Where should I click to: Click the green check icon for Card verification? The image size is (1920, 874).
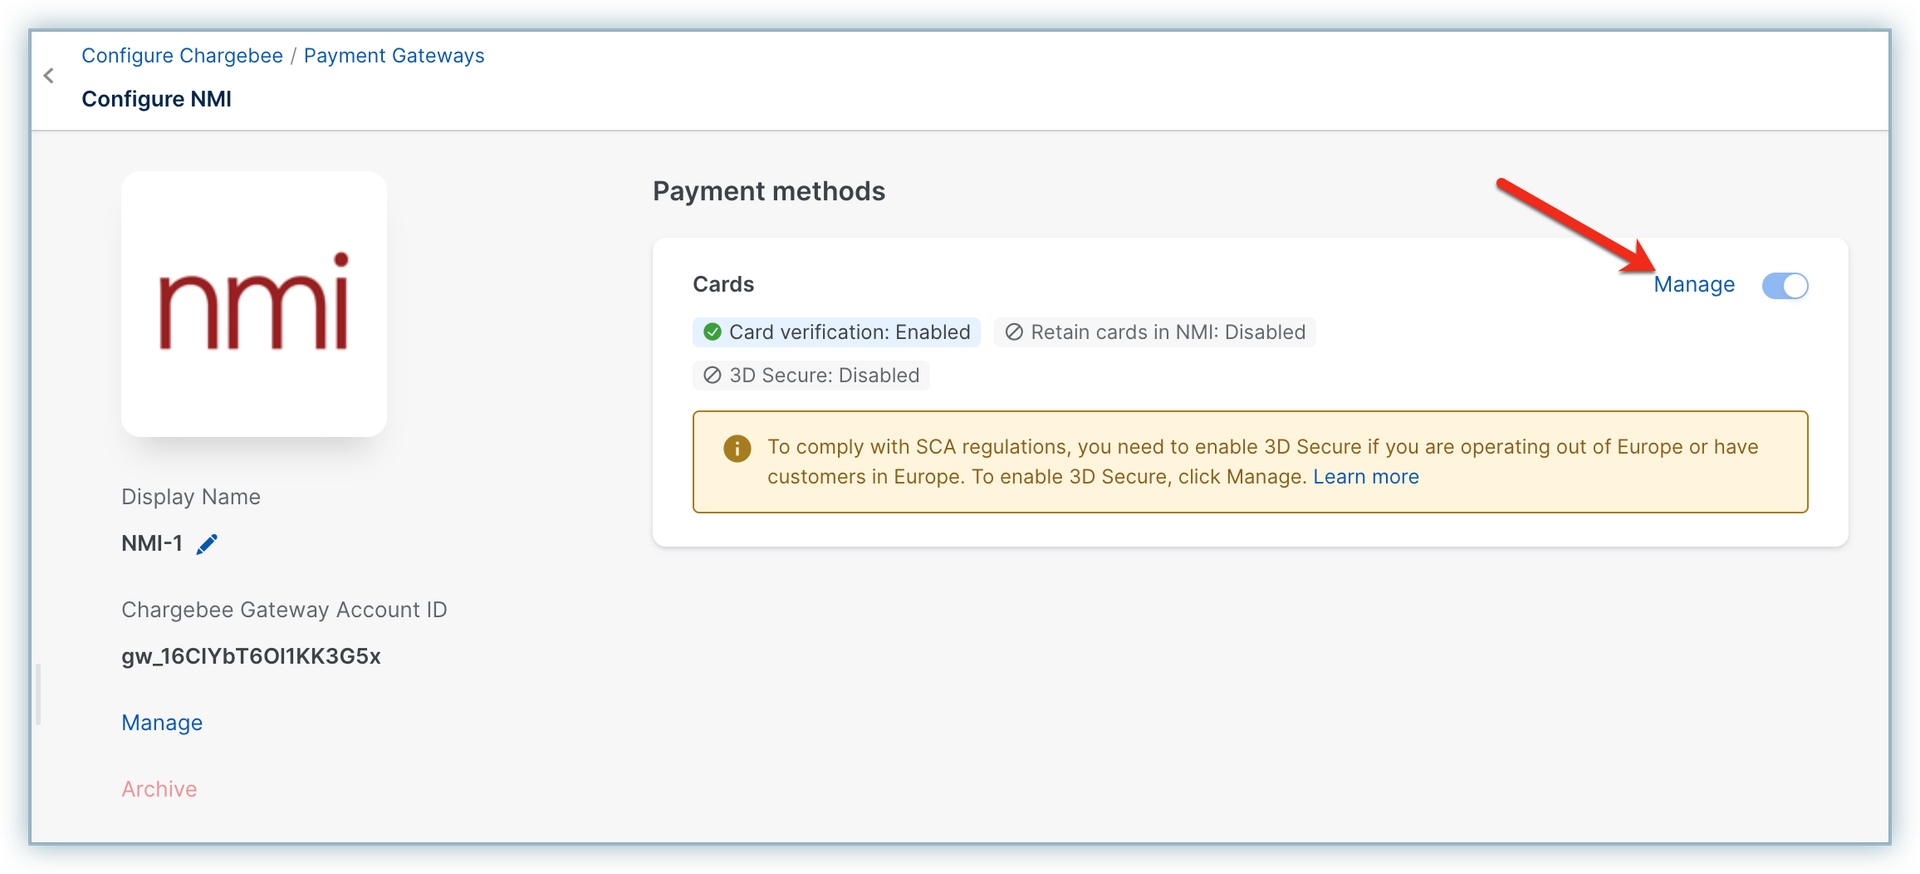(712, 332)
